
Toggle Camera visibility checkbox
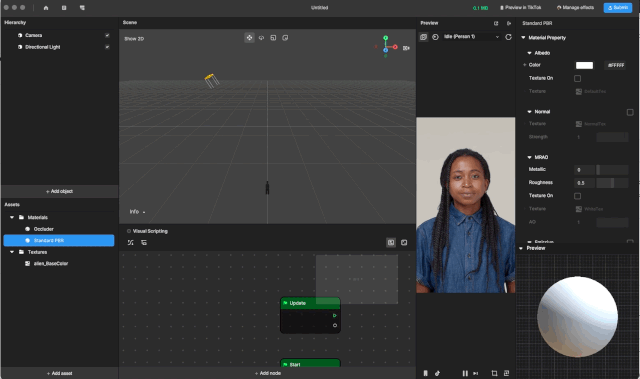coord(107,35)
